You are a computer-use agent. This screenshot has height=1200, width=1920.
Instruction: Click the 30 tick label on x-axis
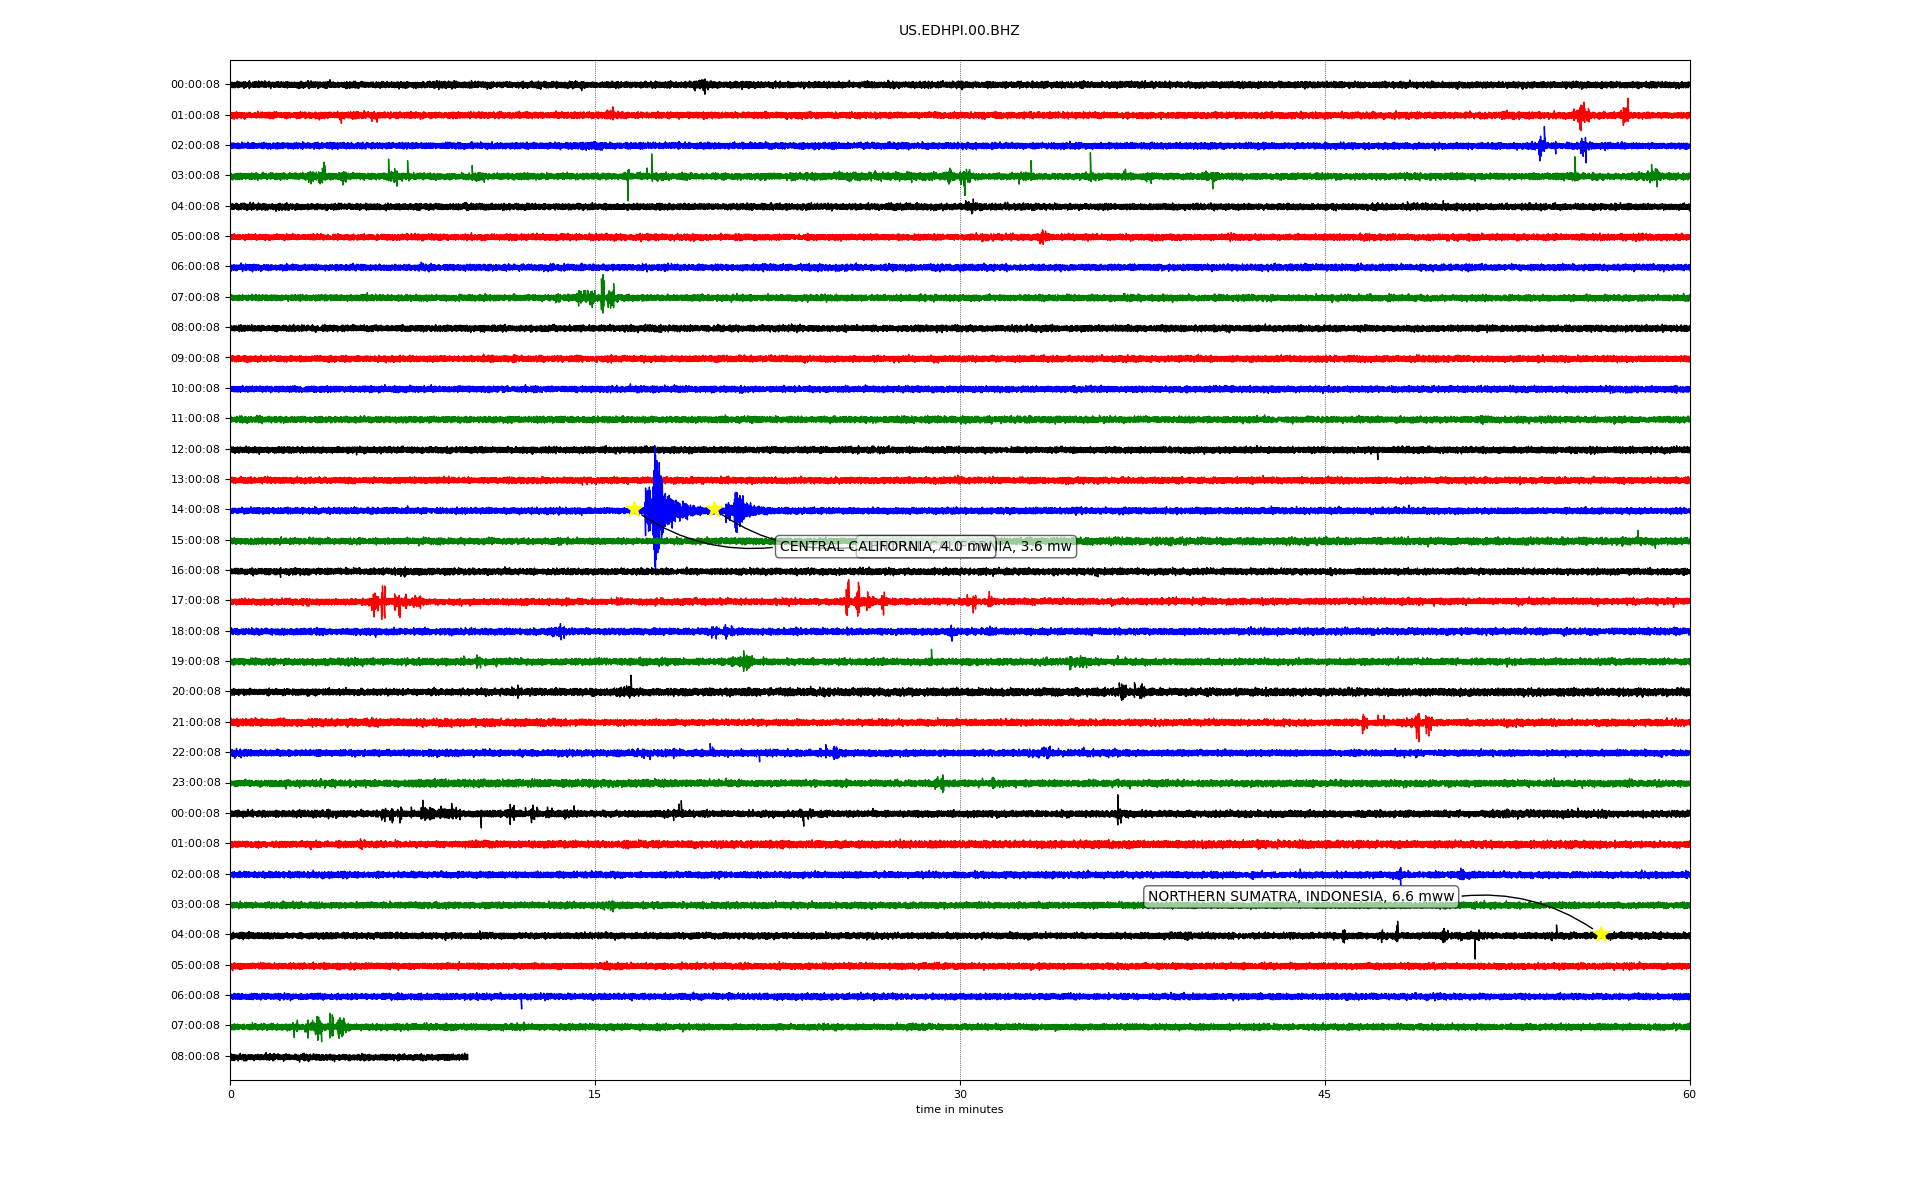[960, 1094]
